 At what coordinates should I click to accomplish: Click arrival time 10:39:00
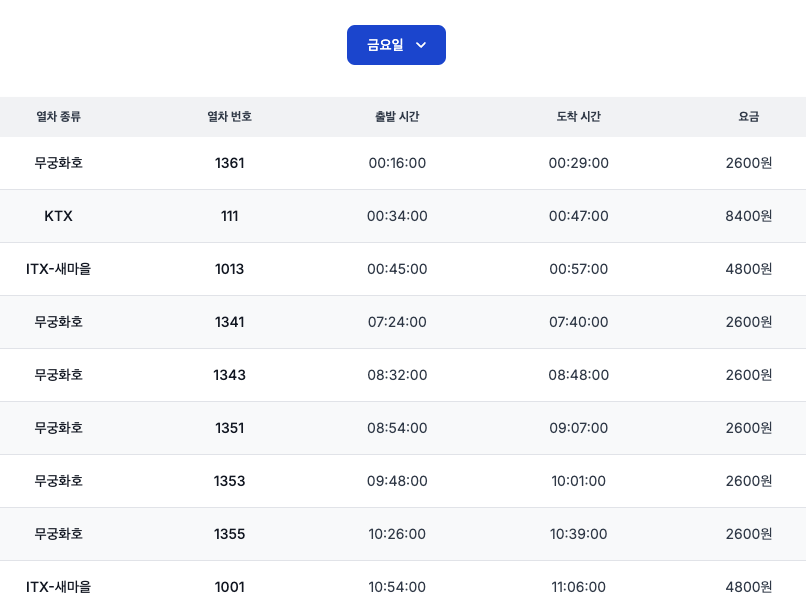click(x=579, y=533)
